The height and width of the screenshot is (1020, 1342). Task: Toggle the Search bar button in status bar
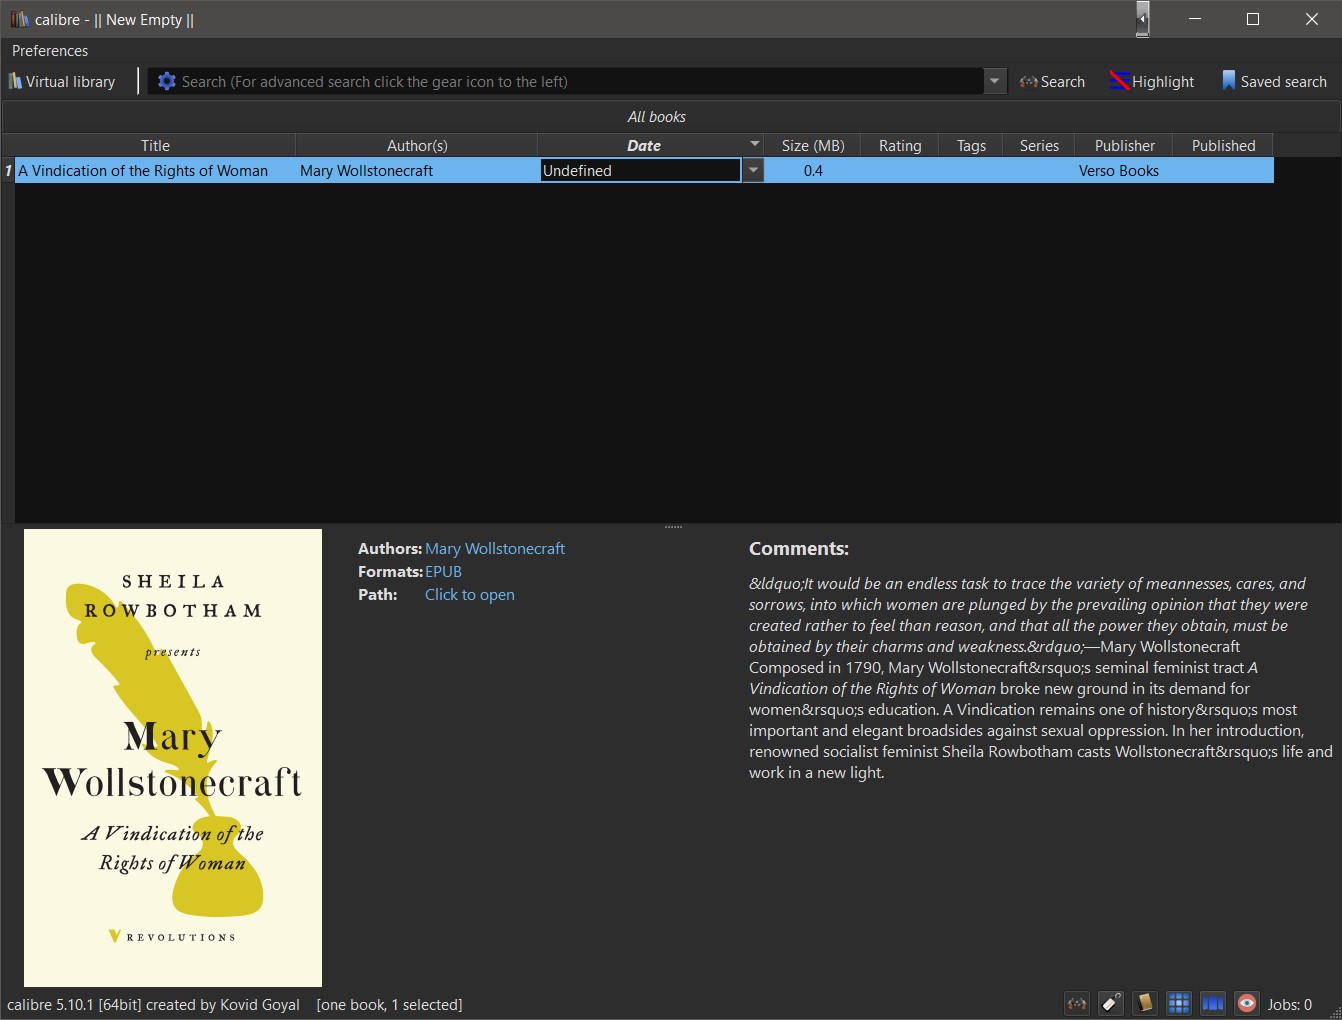point(1077,1003)
